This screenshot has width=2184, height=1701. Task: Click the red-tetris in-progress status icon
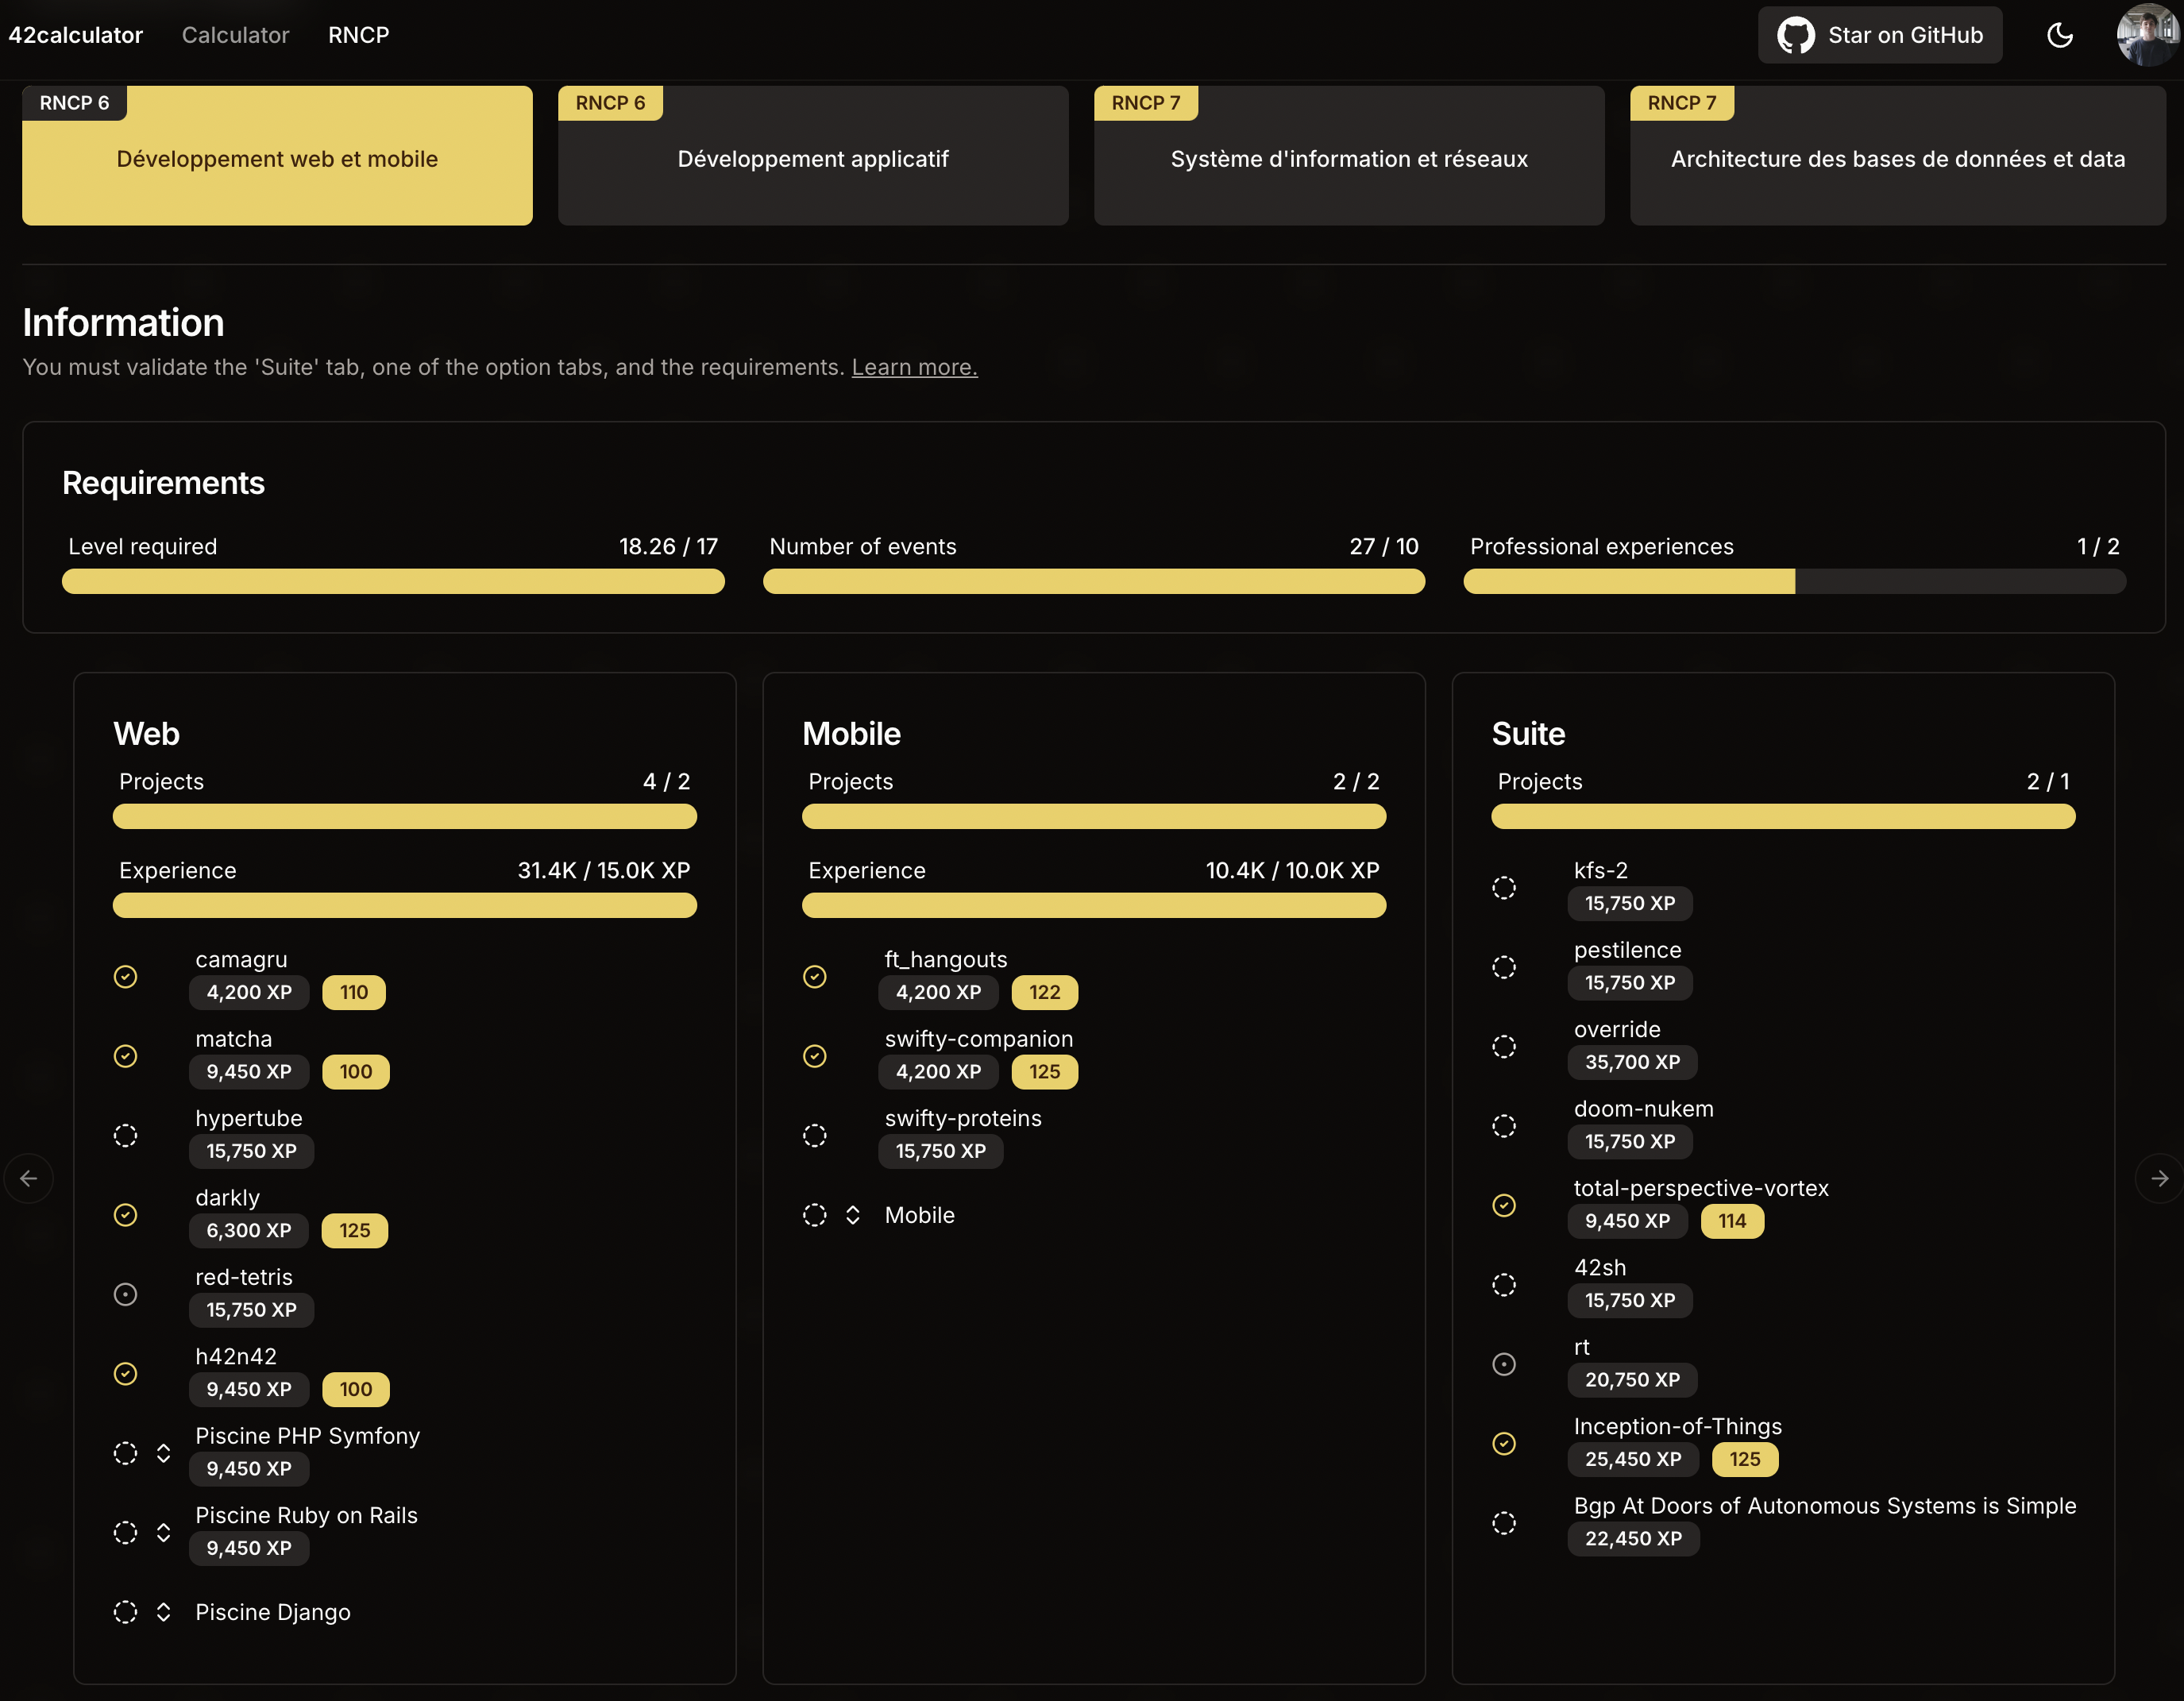125,1294
